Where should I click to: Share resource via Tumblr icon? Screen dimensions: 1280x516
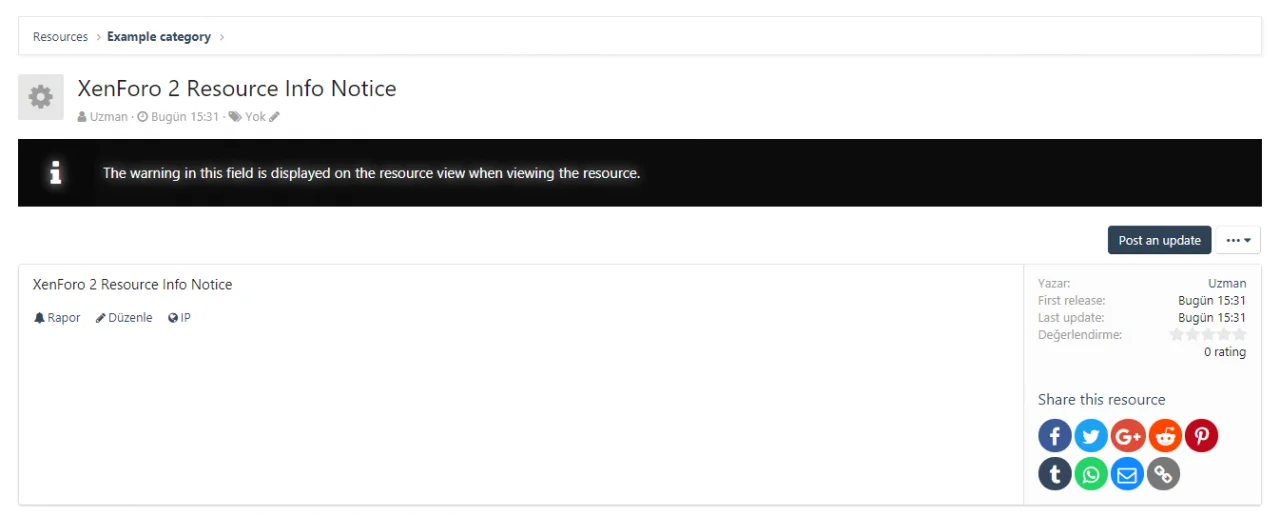[x=1055, y=473]
